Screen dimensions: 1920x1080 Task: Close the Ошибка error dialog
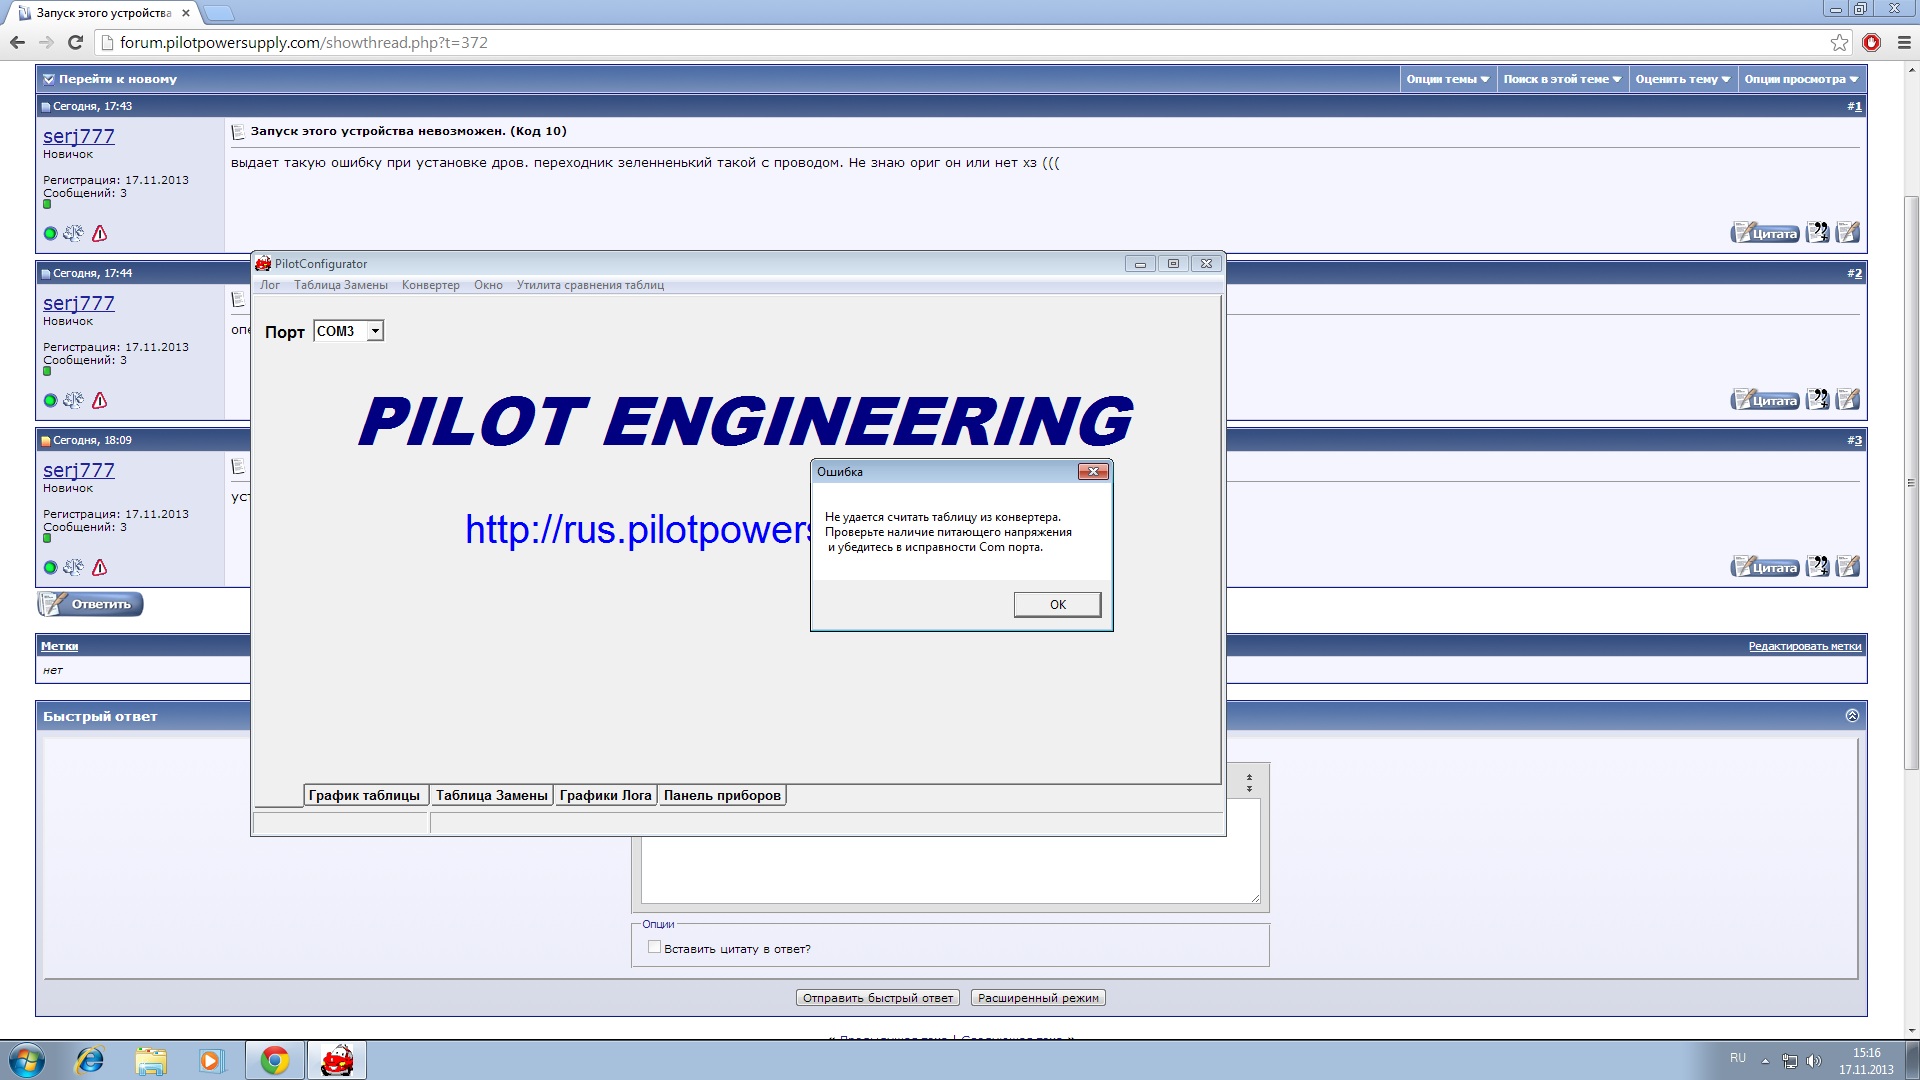[x=1093, y=471]
